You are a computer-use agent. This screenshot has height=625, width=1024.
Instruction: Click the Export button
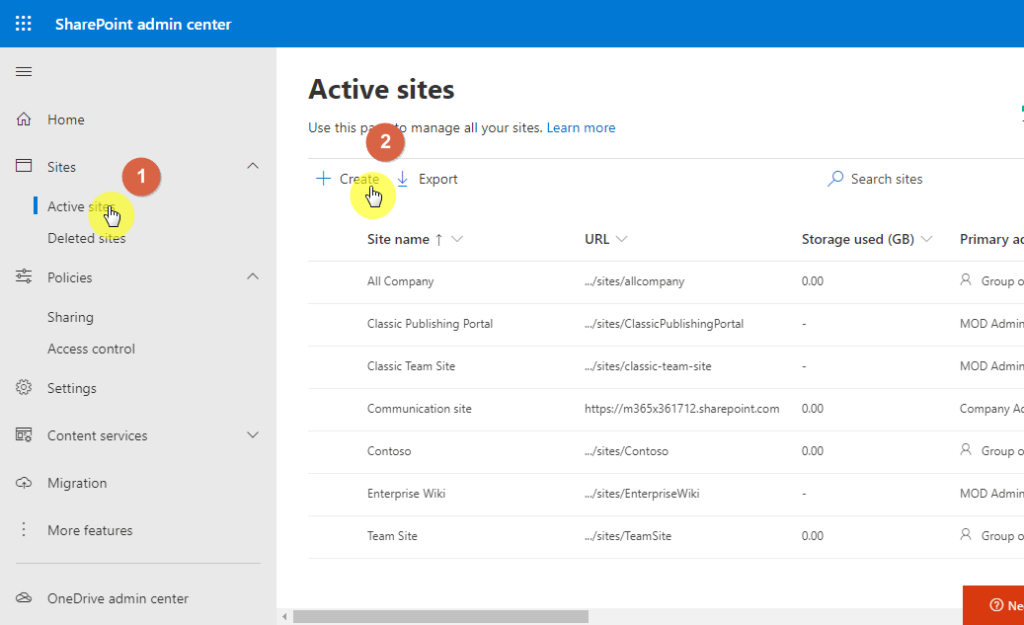click(428, 179)
